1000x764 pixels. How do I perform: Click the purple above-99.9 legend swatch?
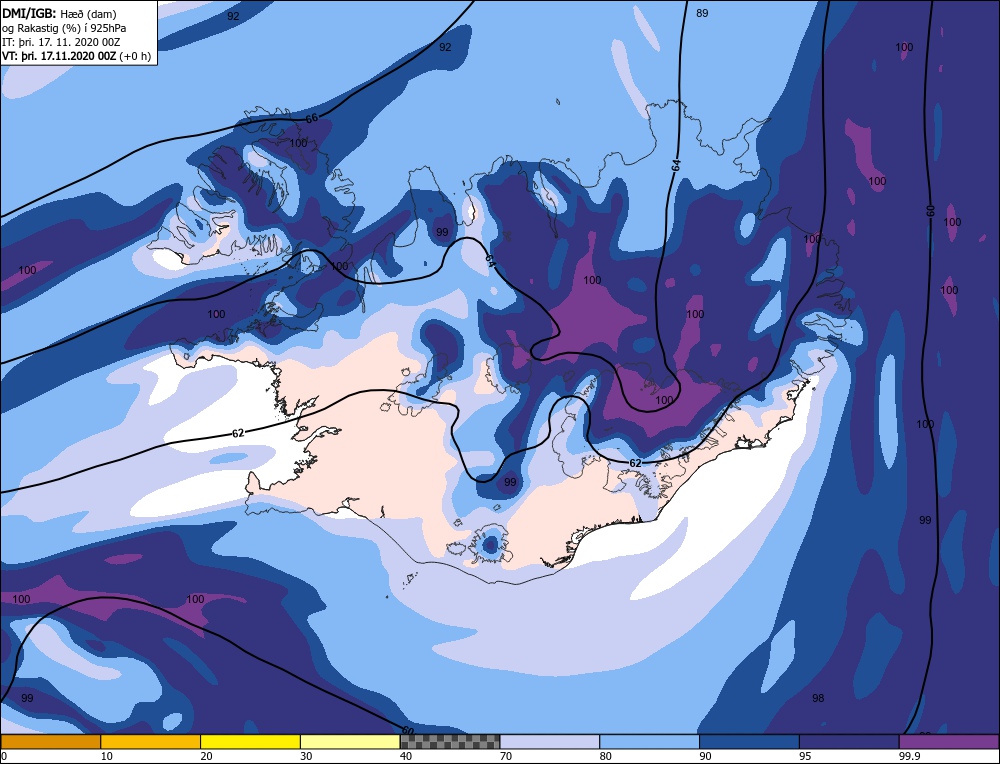pyautogui.click(x=949, y=741)
